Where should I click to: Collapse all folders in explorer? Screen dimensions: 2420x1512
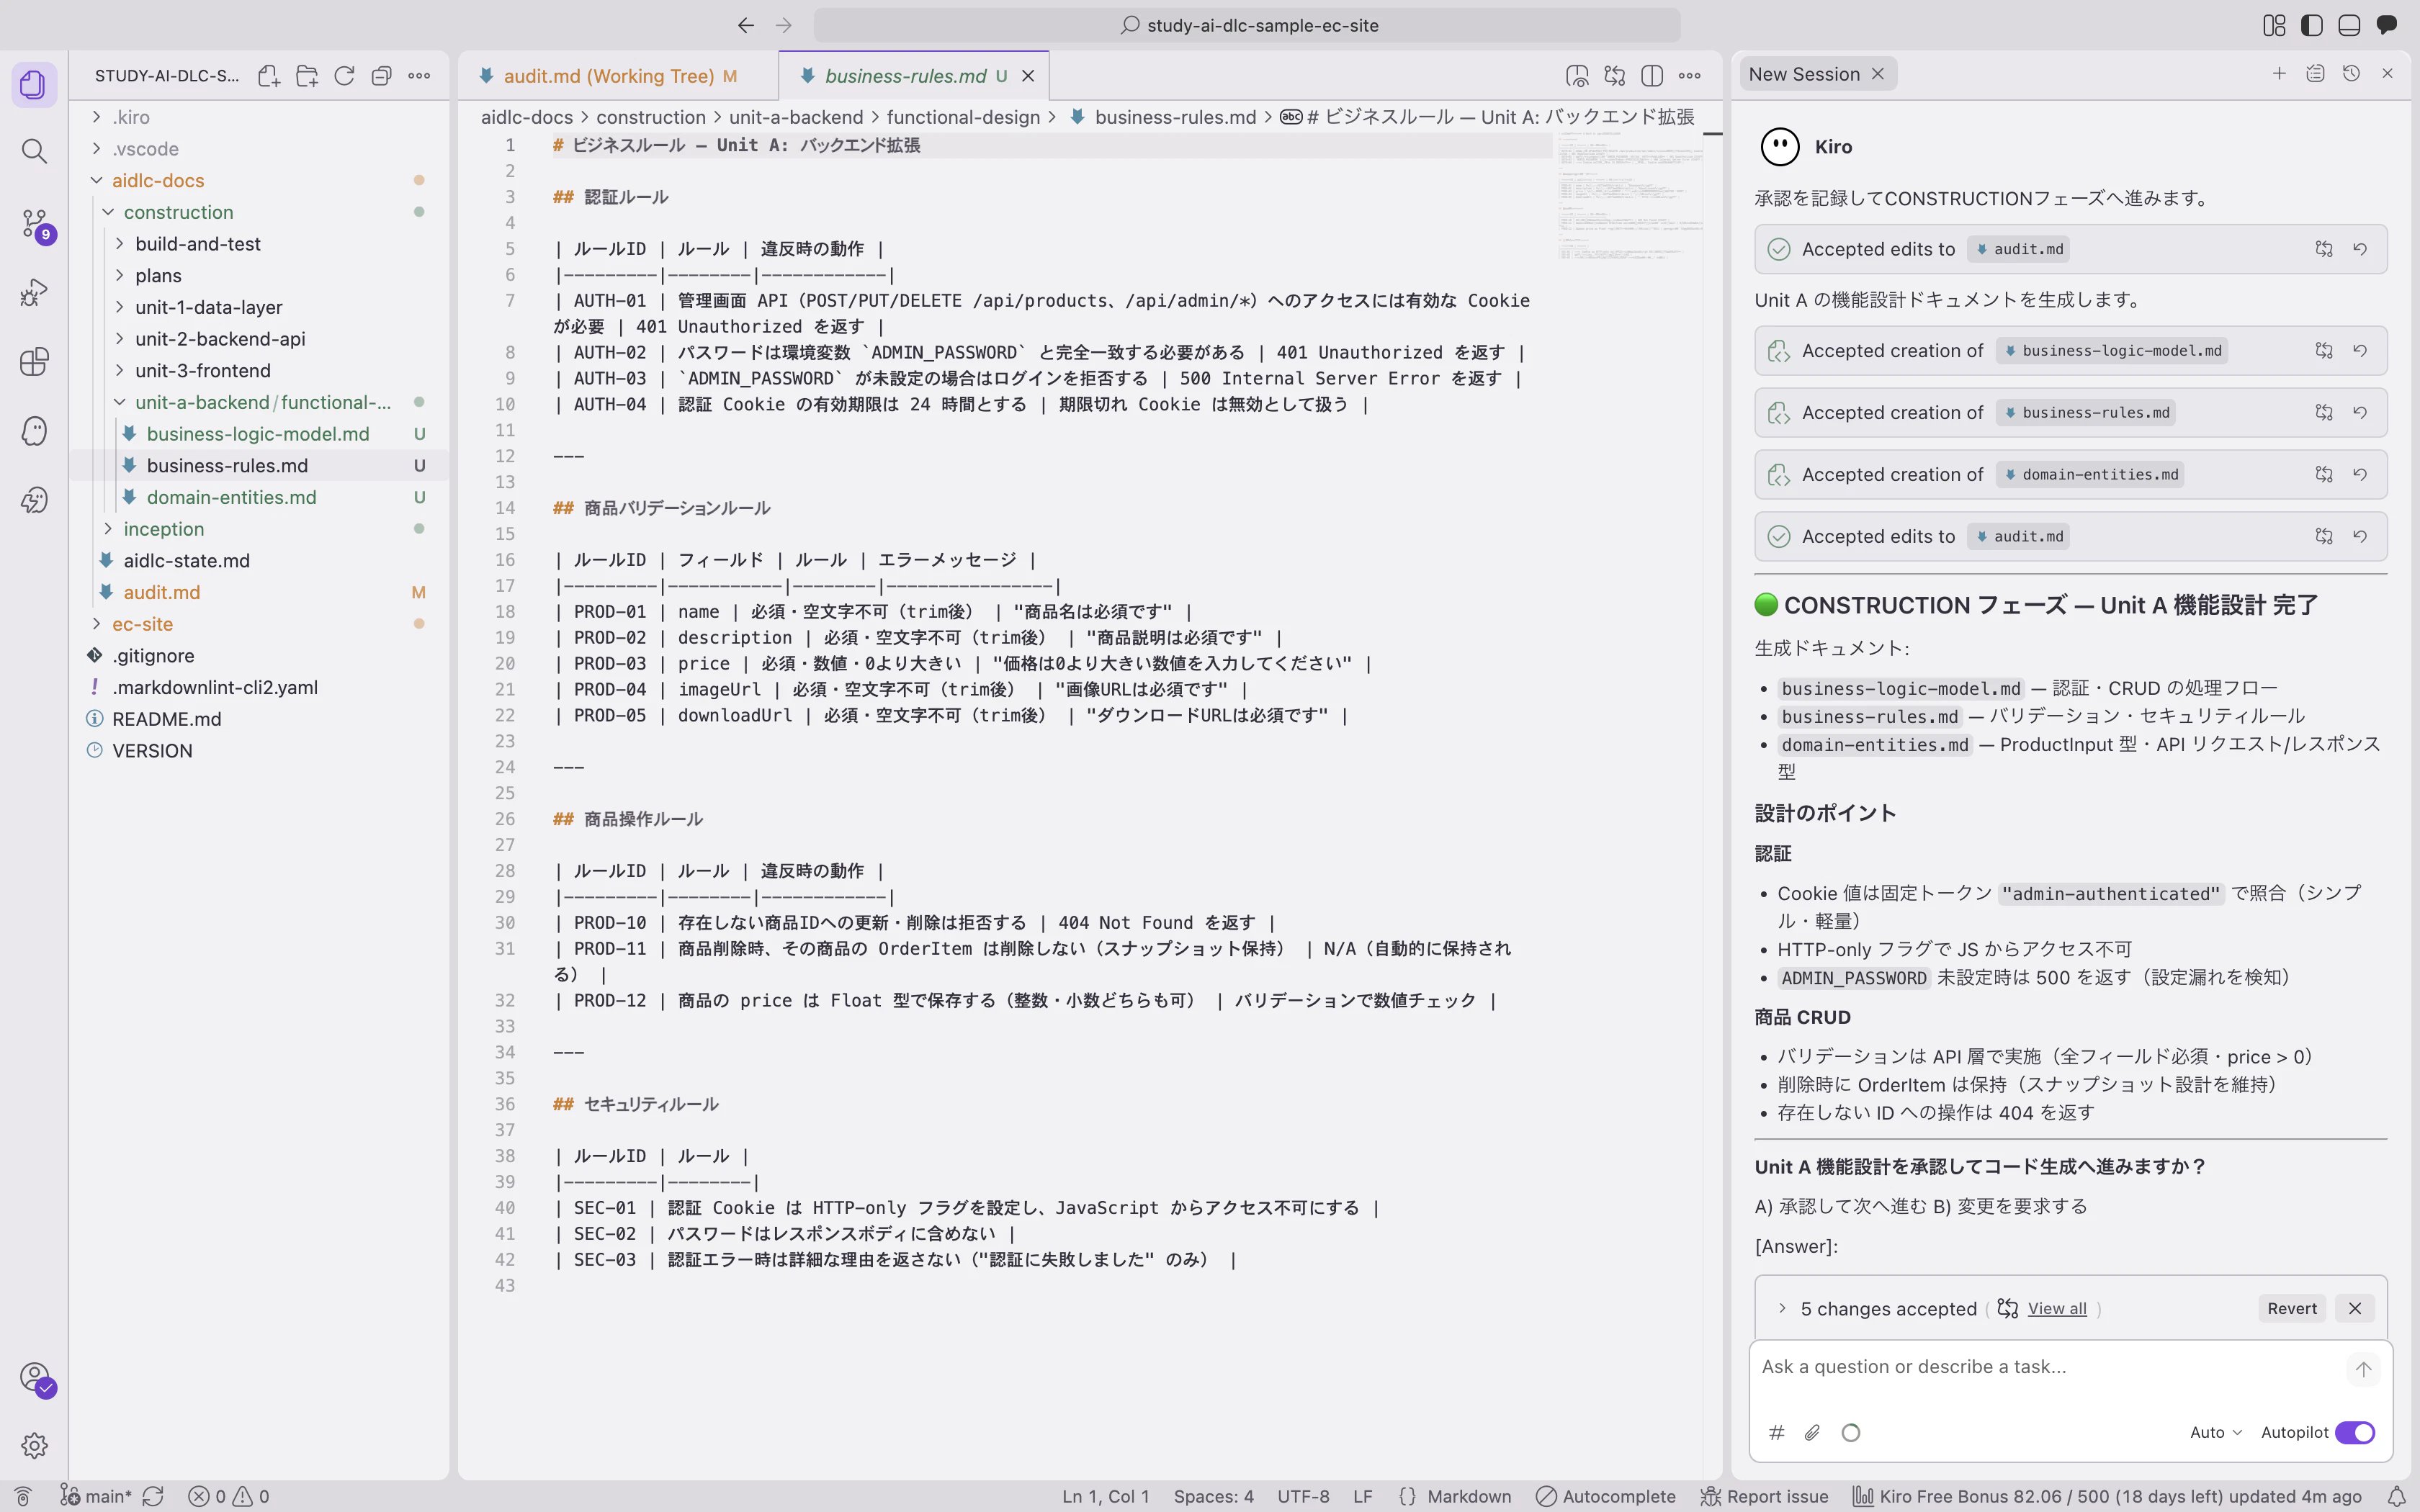tap(381, 76)
